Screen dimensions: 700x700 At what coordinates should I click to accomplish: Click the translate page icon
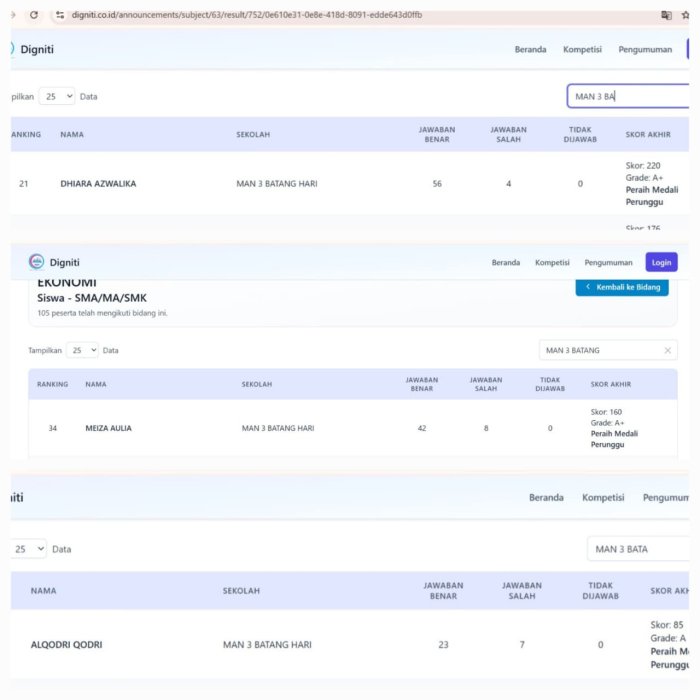pos(667,15)
